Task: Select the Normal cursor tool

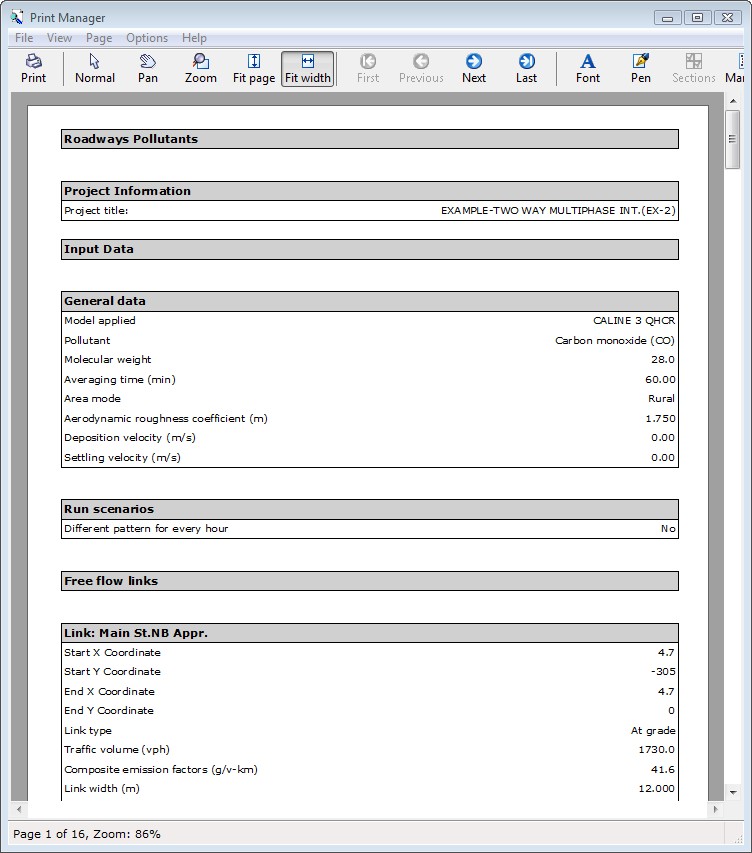Action: click(x=95, y=68)
